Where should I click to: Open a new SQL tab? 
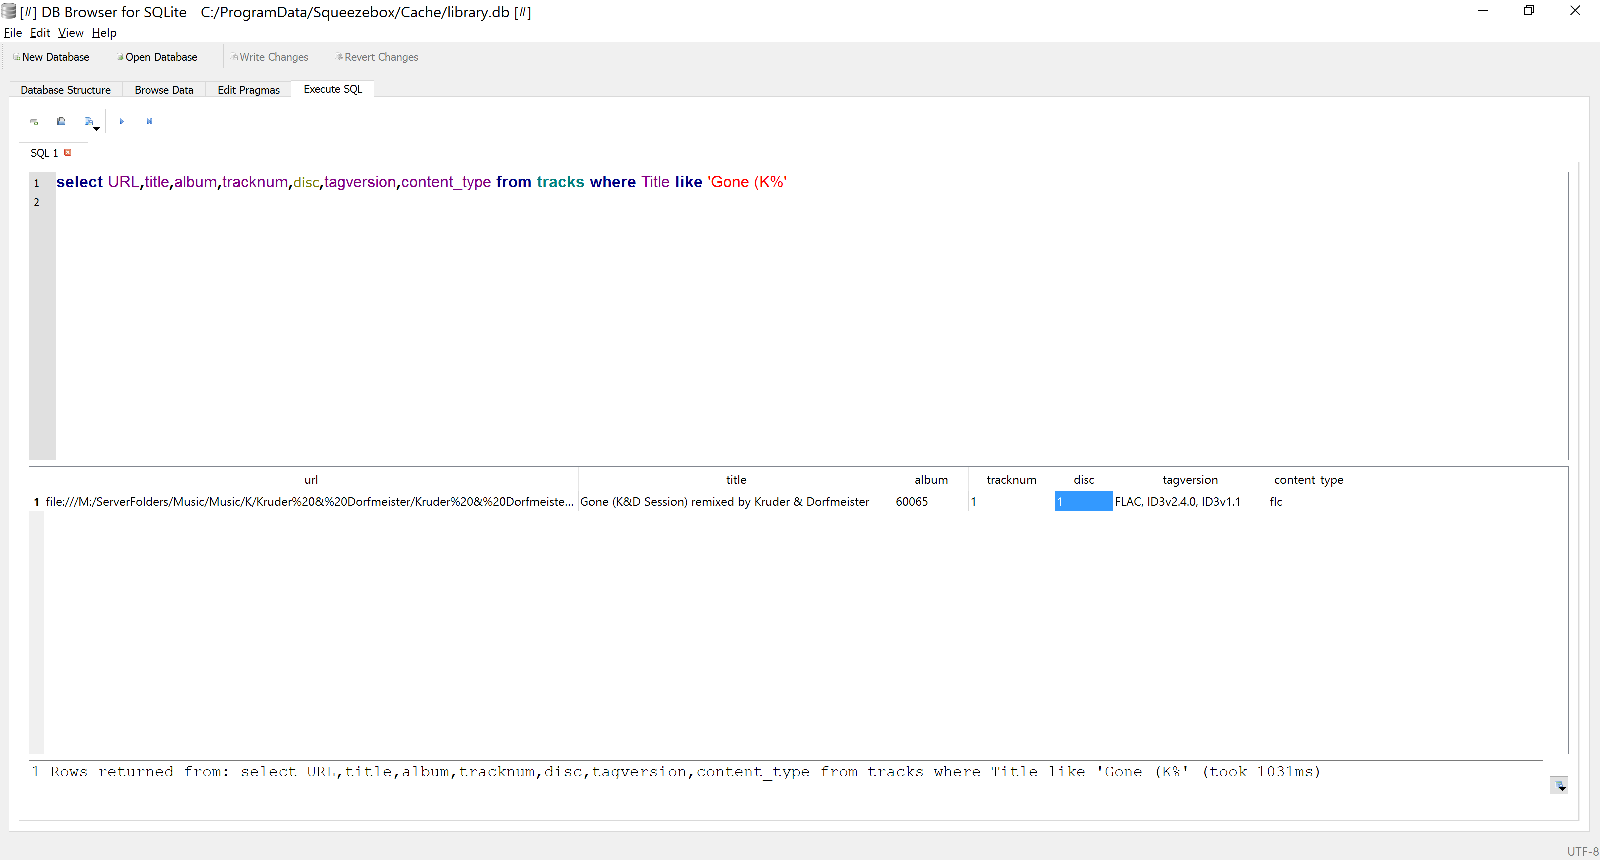34,122
